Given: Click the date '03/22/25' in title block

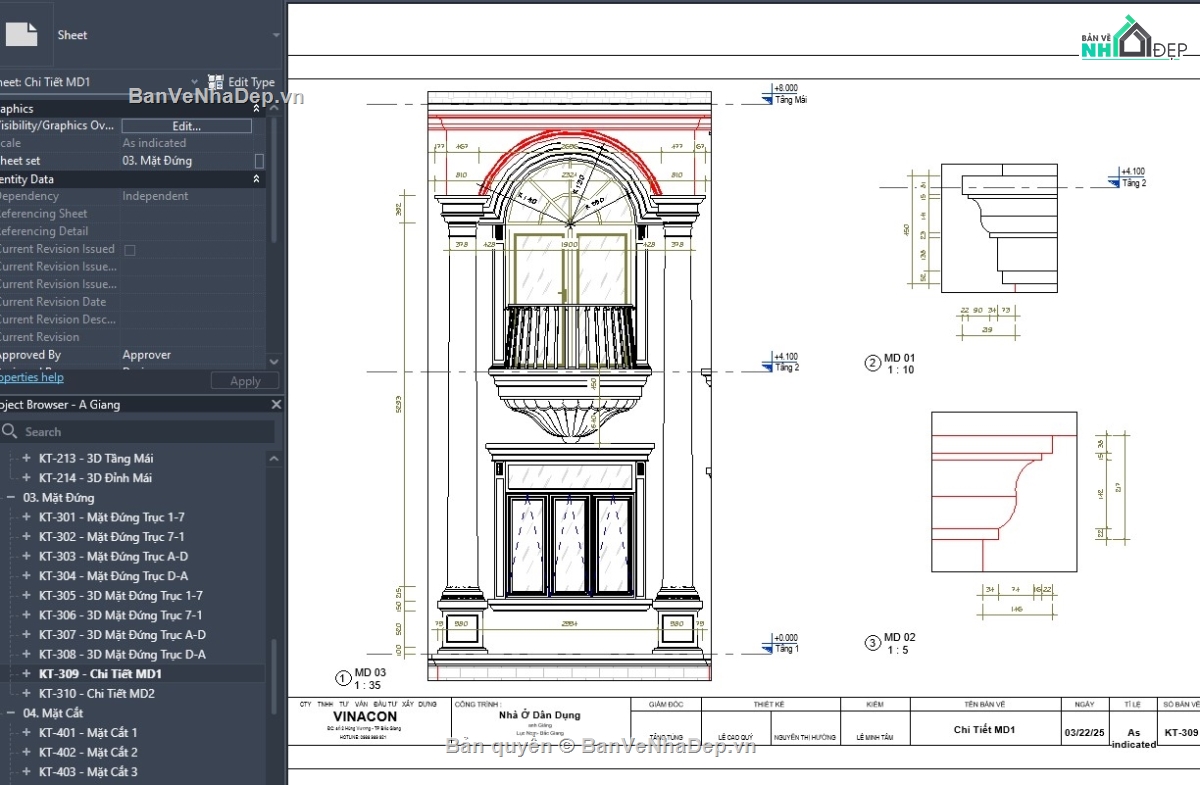Looking at the screenshot, I should point(1085,733).
